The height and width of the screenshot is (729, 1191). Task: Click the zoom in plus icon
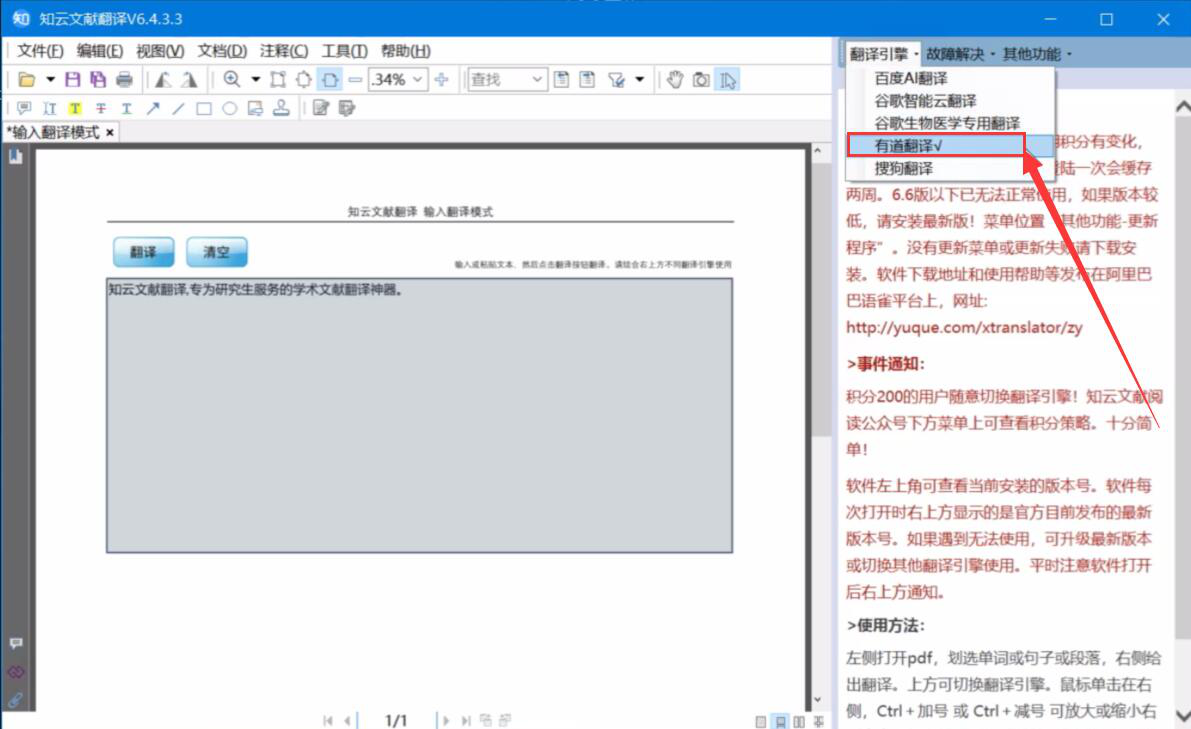point(441,80)
